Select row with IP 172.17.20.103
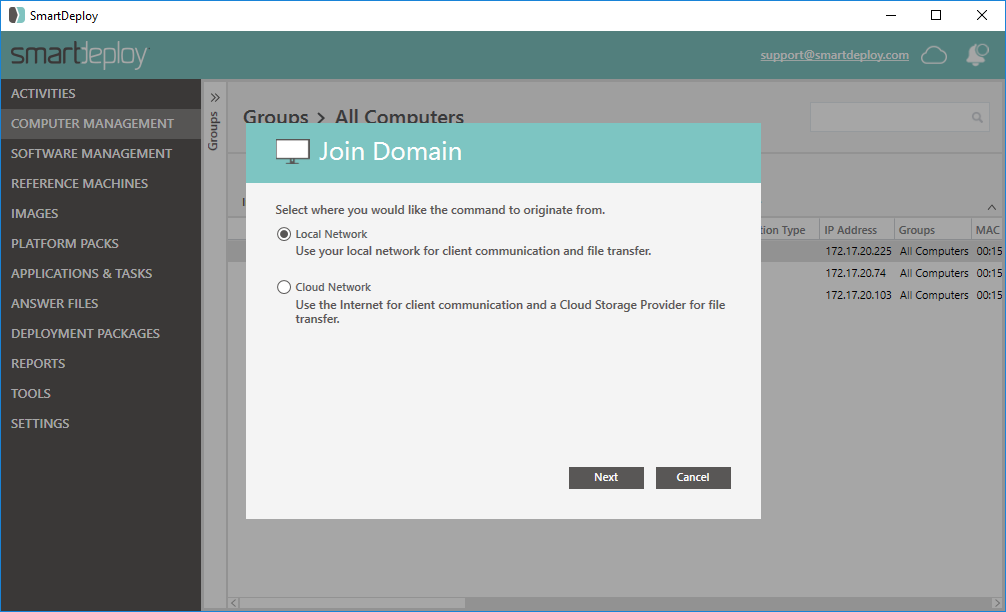Image resolution: width=1006 pixels, height=612 pixels. tap(858, 295)
